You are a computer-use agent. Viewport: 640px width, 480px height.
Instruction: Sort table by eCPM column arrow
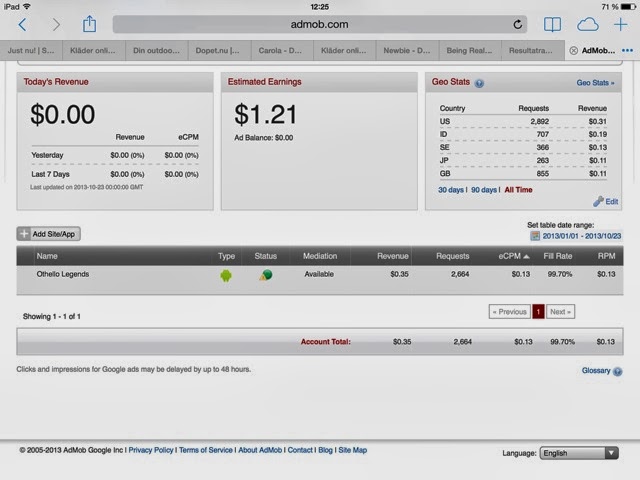tap(527, 256)
